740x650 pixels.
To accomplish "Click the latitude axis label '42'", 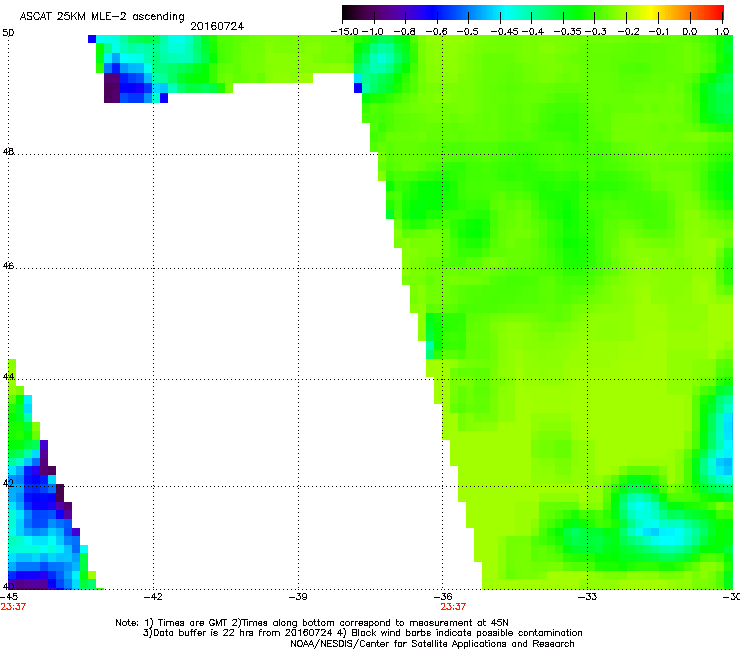I will pyautogui.click(x=8, y=483).
